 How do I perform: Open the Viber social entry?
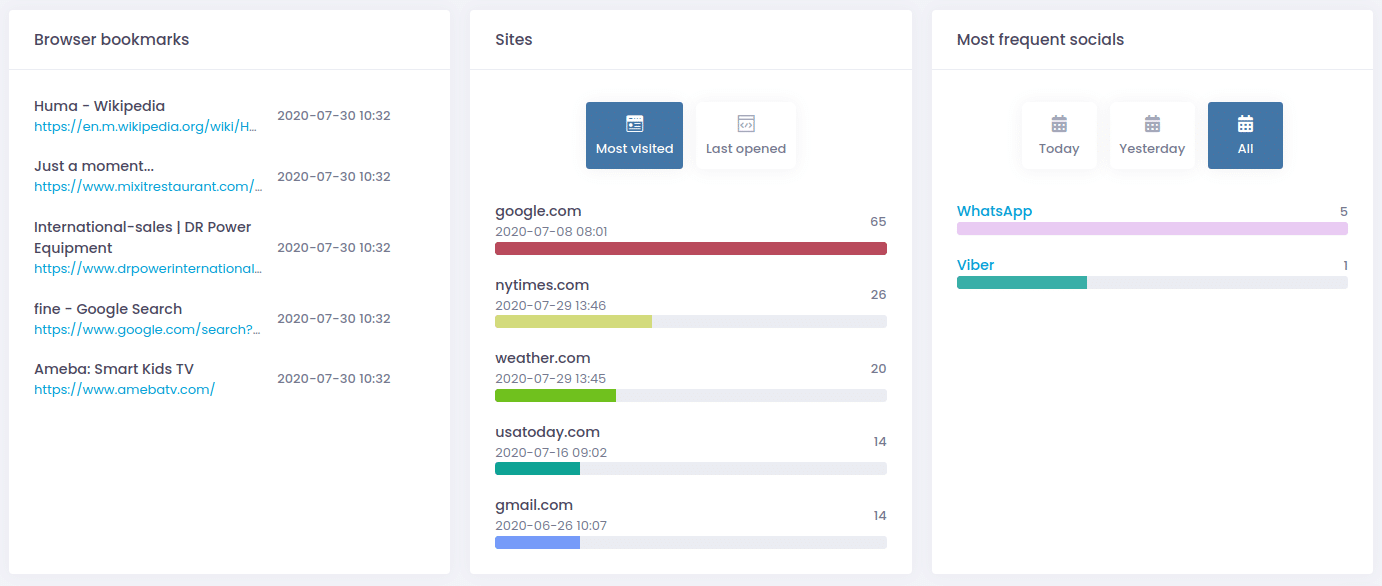[x=975, y=265]
